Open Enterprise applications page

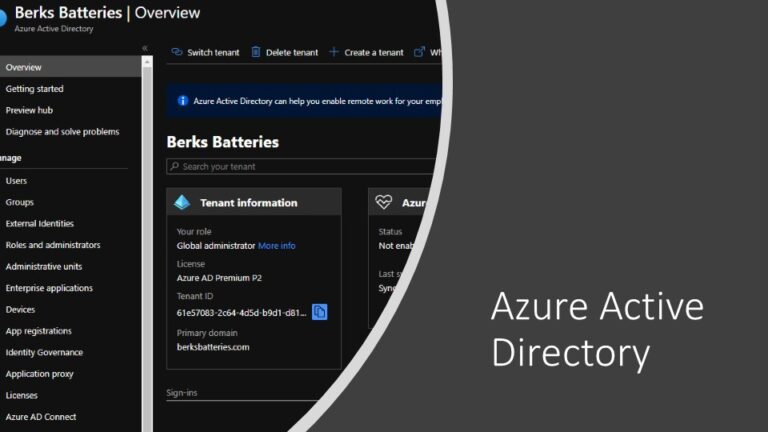[x=49, y=288]
